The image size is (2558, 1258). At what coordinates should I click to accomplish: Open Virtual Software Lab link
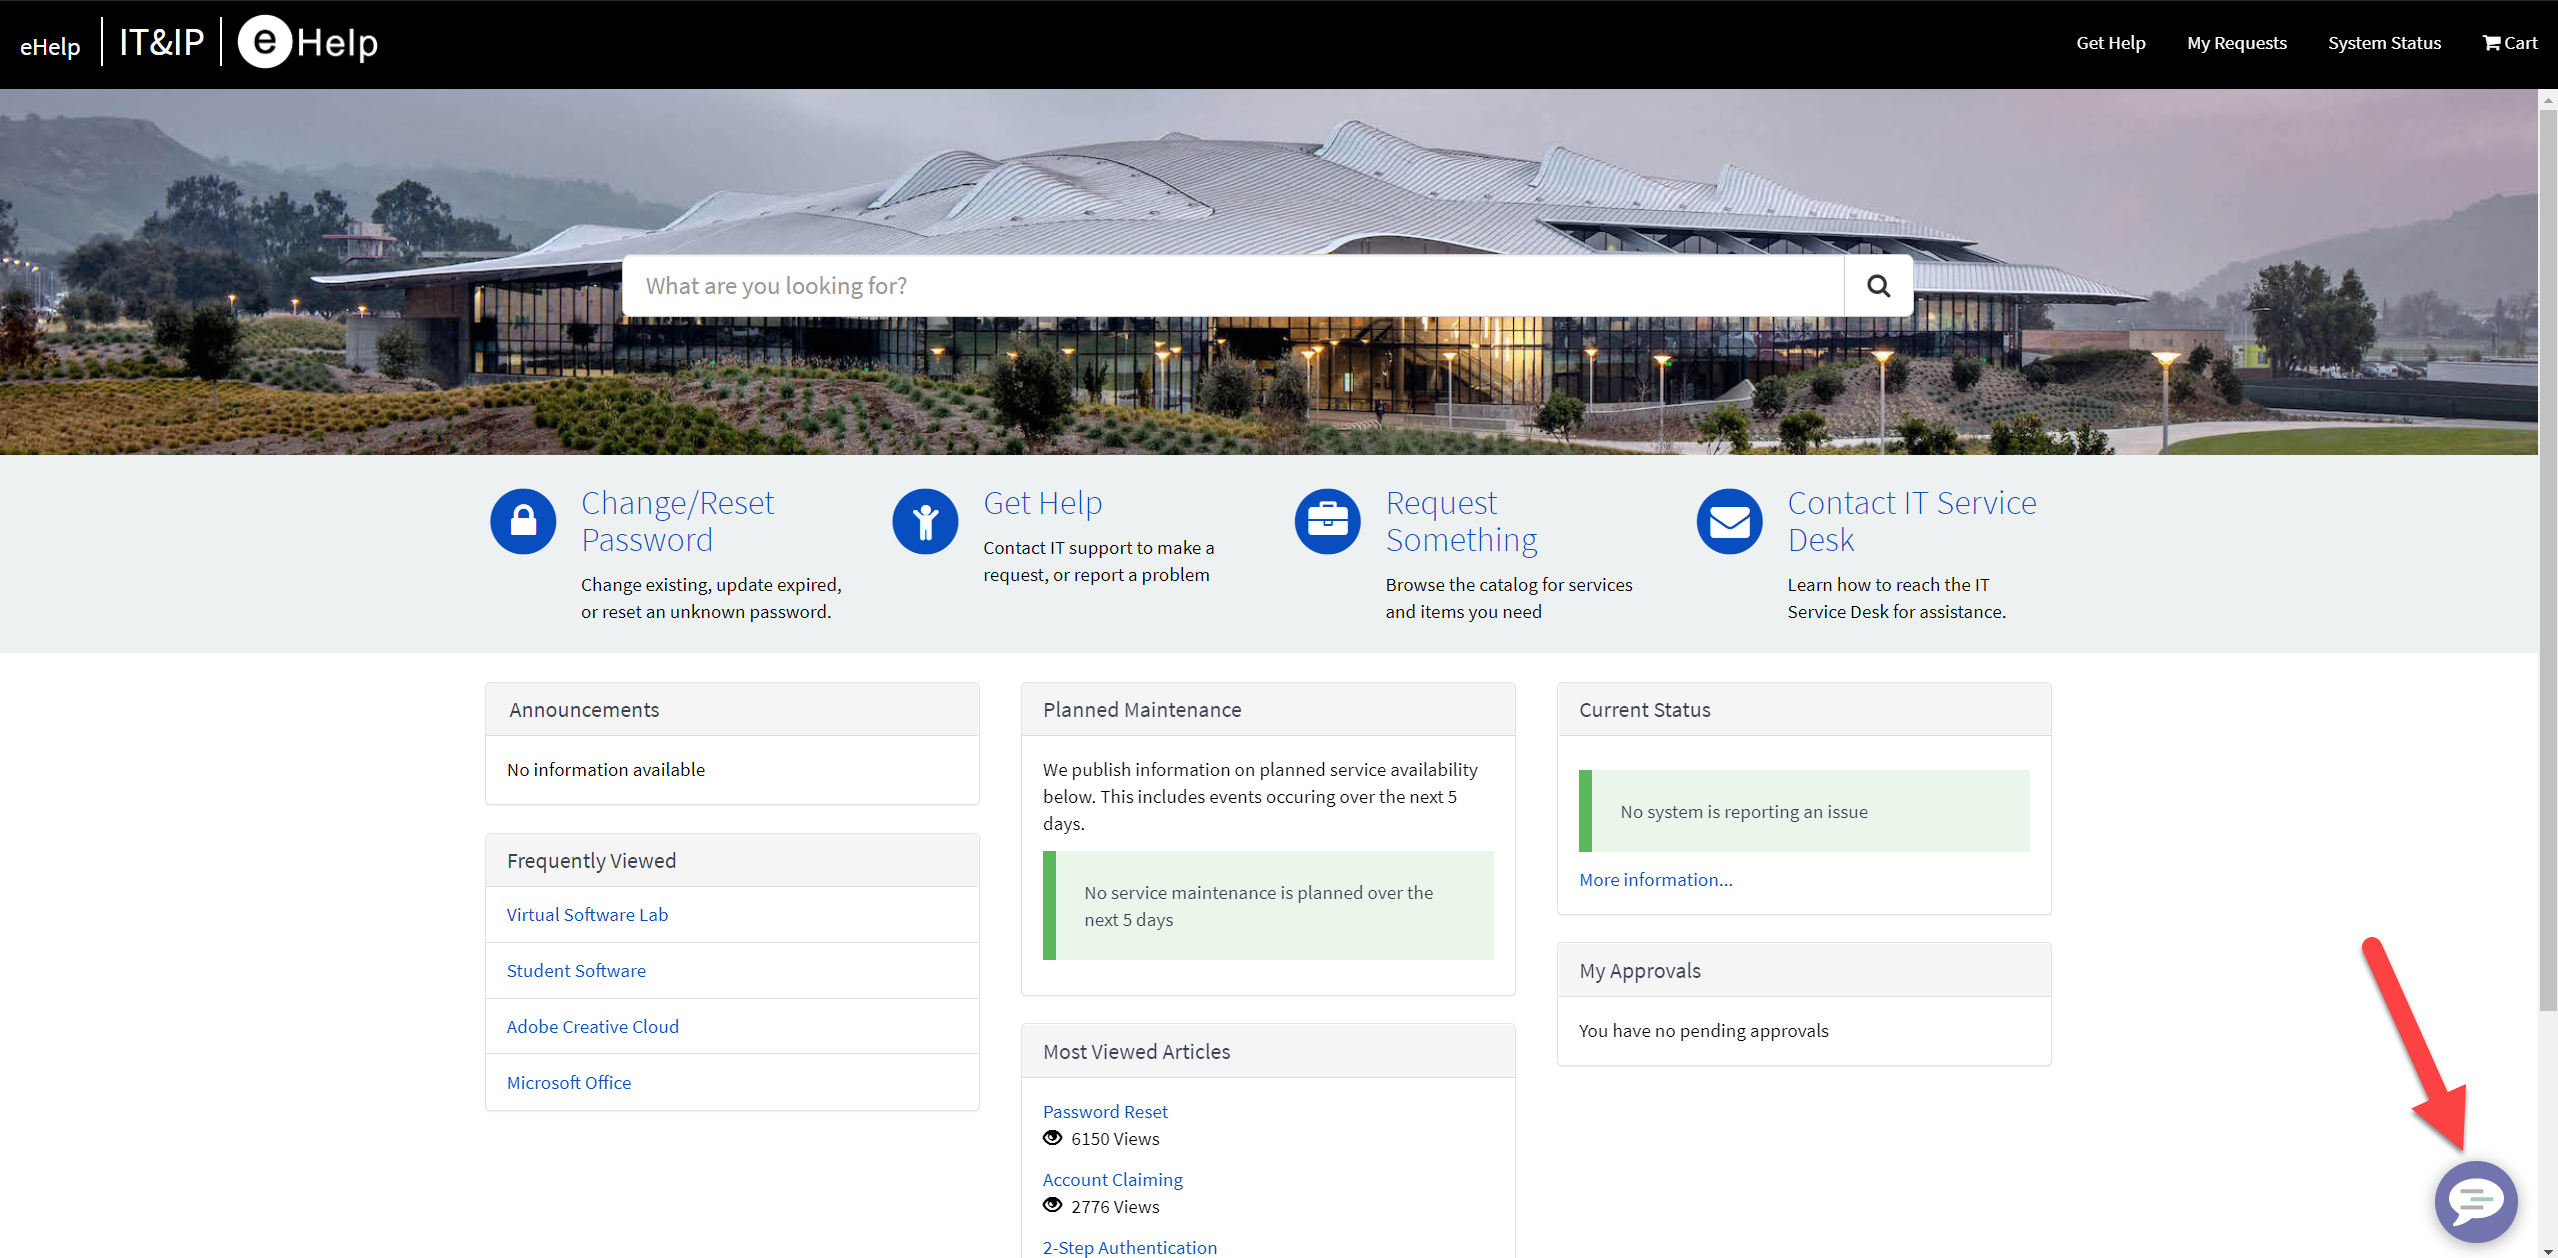click(587, 915)
